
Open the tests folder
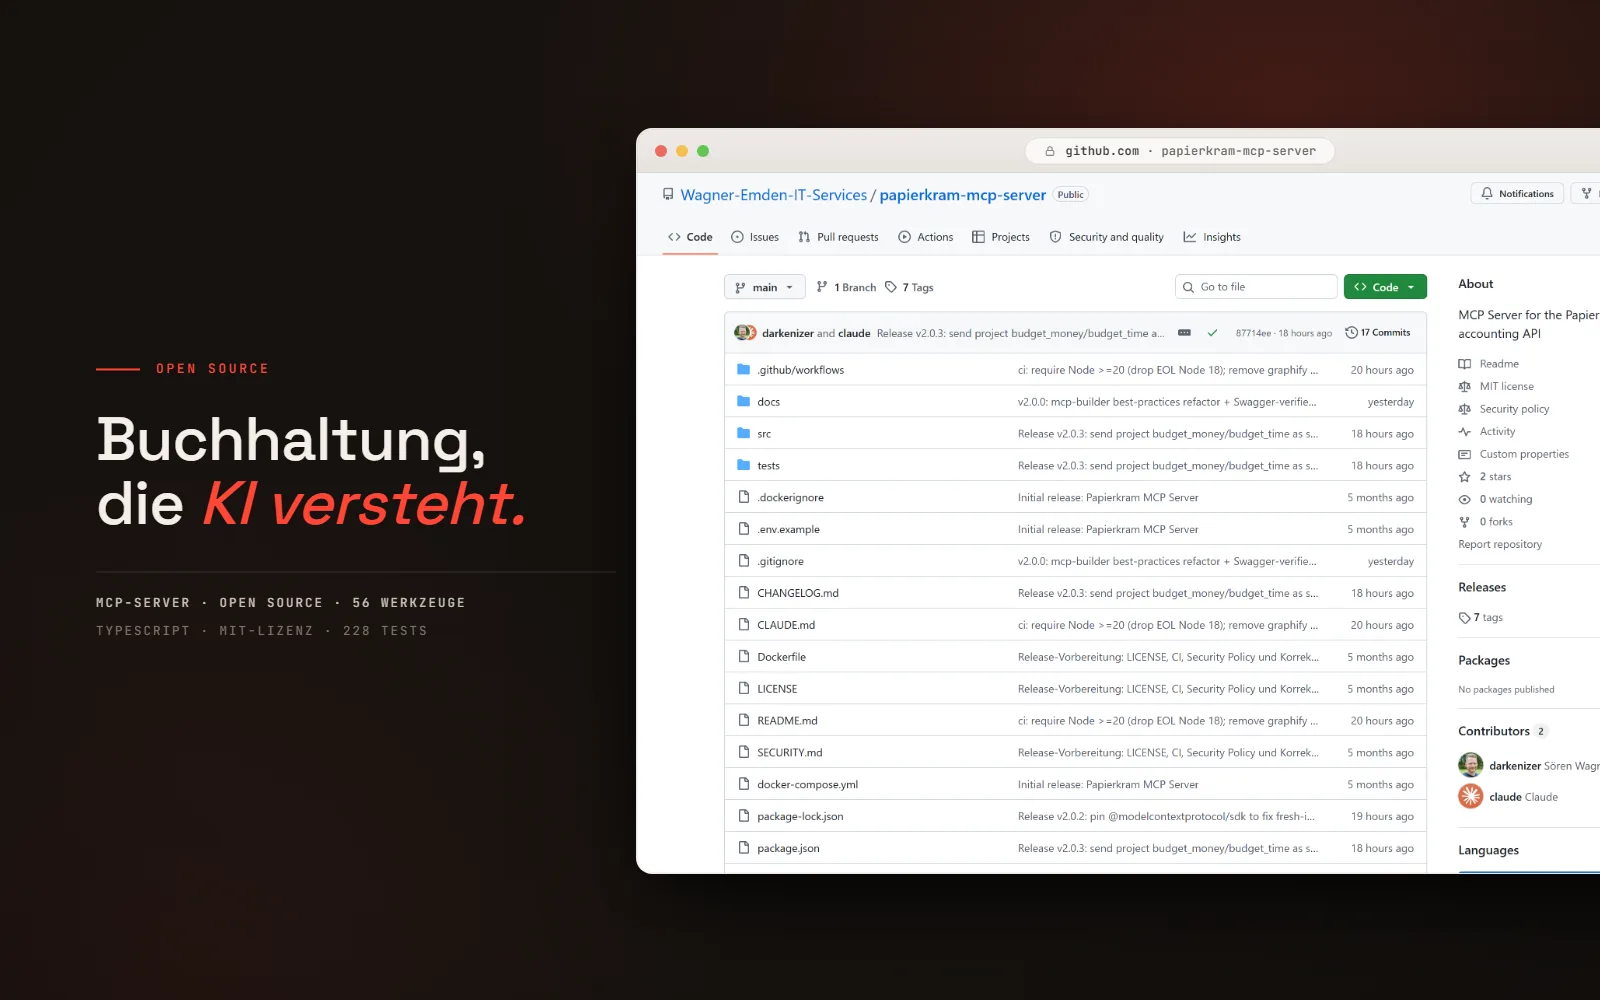pos(768,466)
